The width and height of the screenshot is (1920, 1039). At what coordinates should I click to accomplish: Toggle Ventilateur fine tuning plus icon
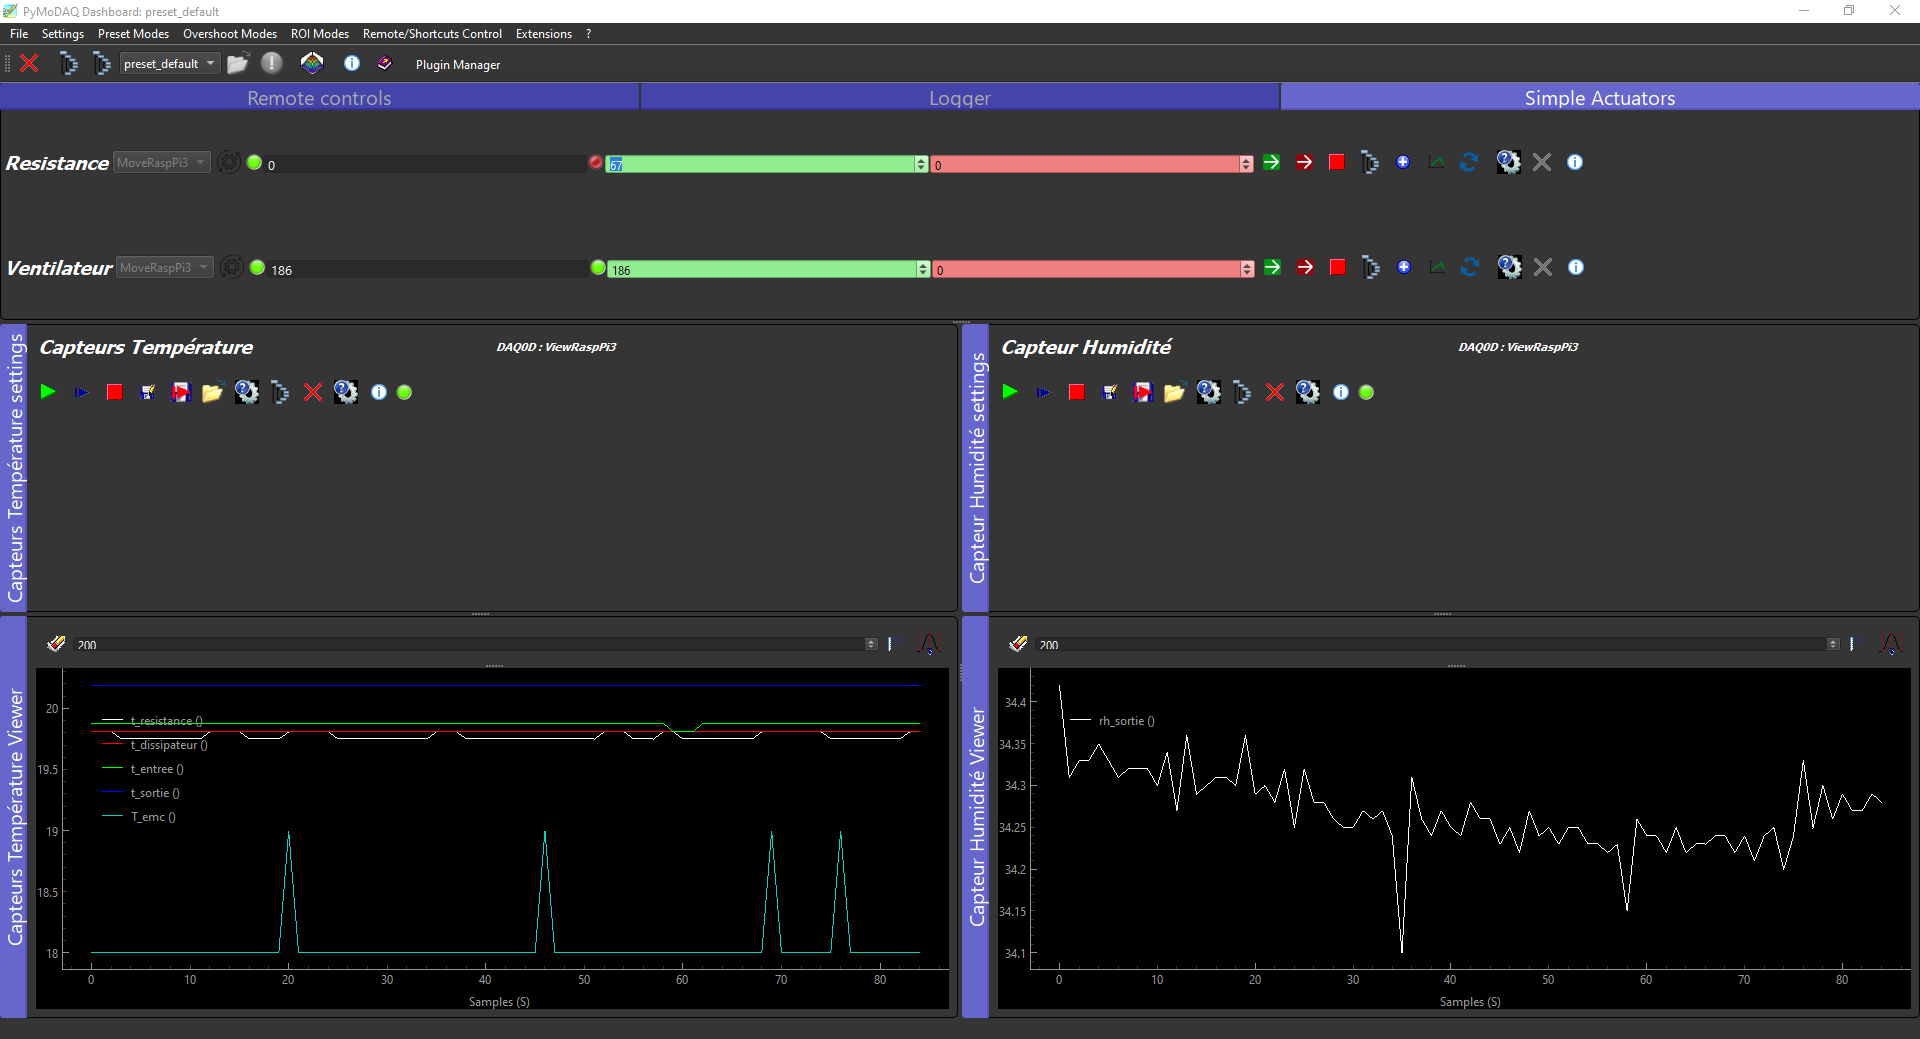pos(1404,267)
